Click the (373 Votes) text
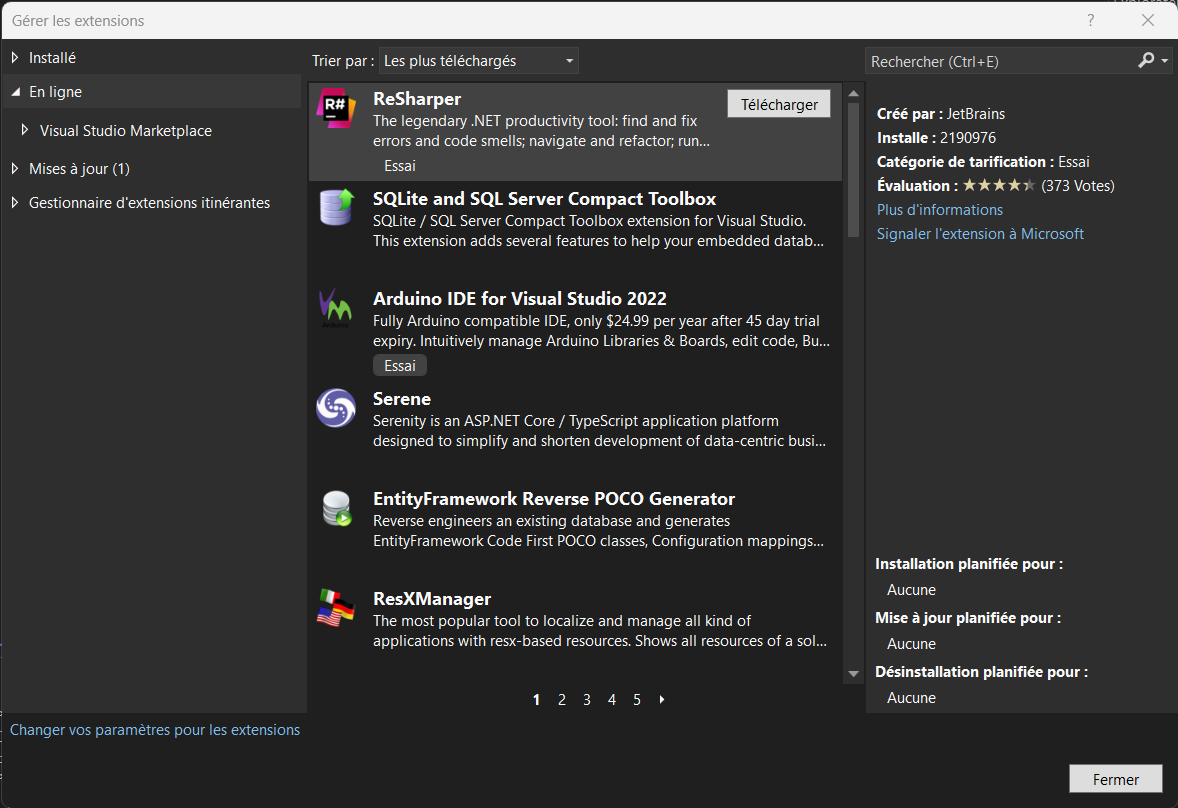The width and height of the screenshot is (1178, 808). pos(1078,185)
